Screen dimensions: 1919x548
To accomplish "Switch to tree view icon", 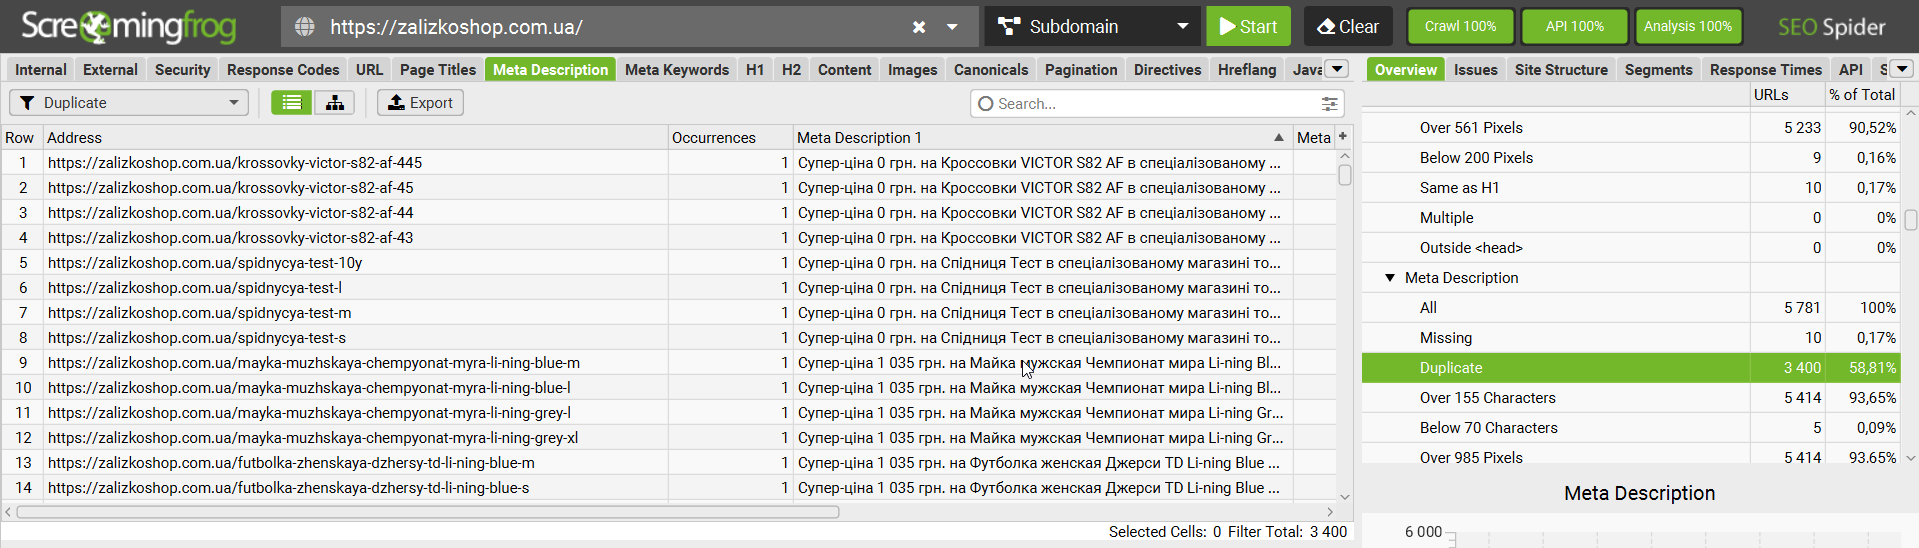I will pos(335,103).
